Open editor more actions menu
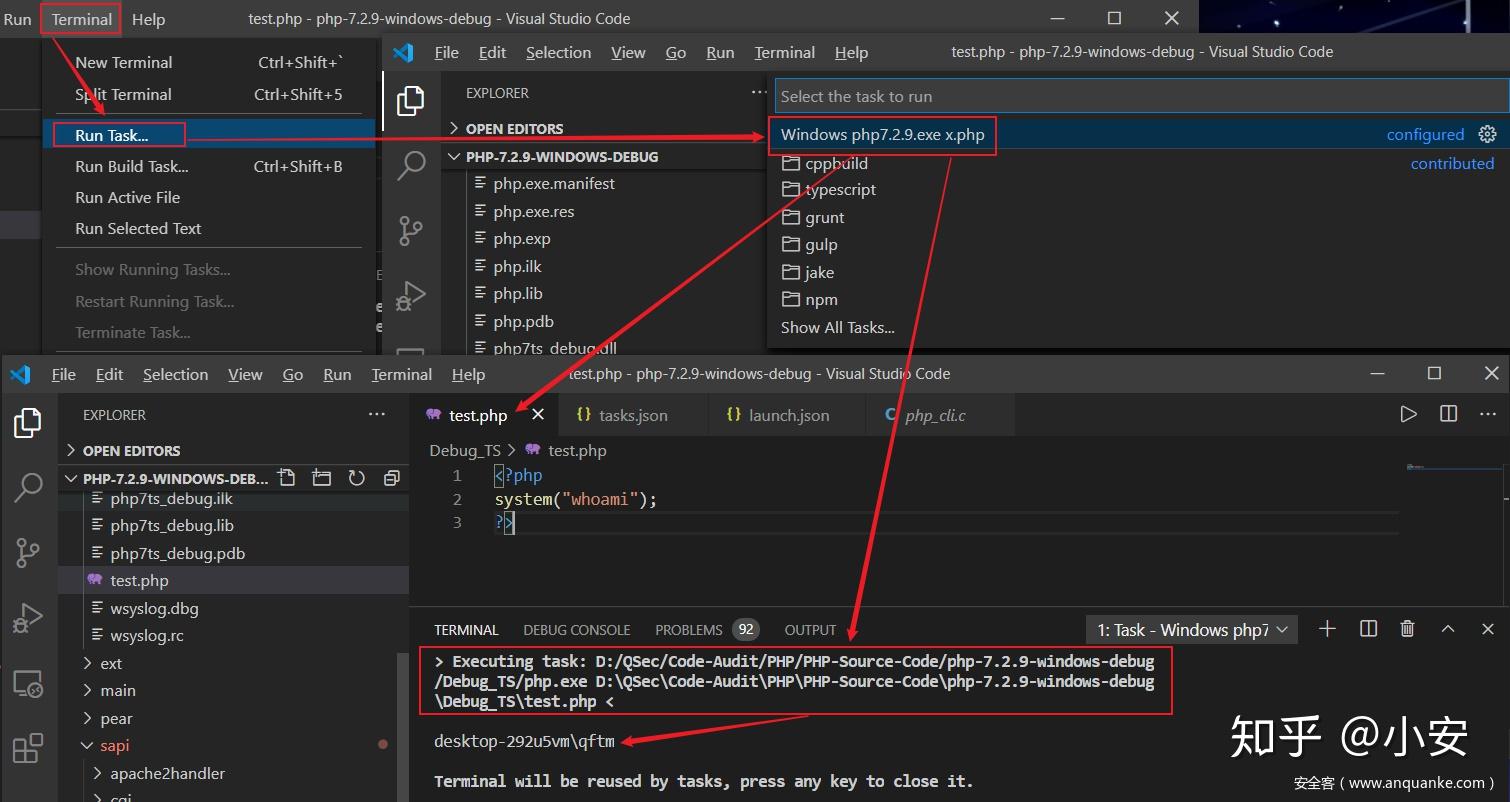The width and height of the screenshot is (1510, 802). (1487, 414)
